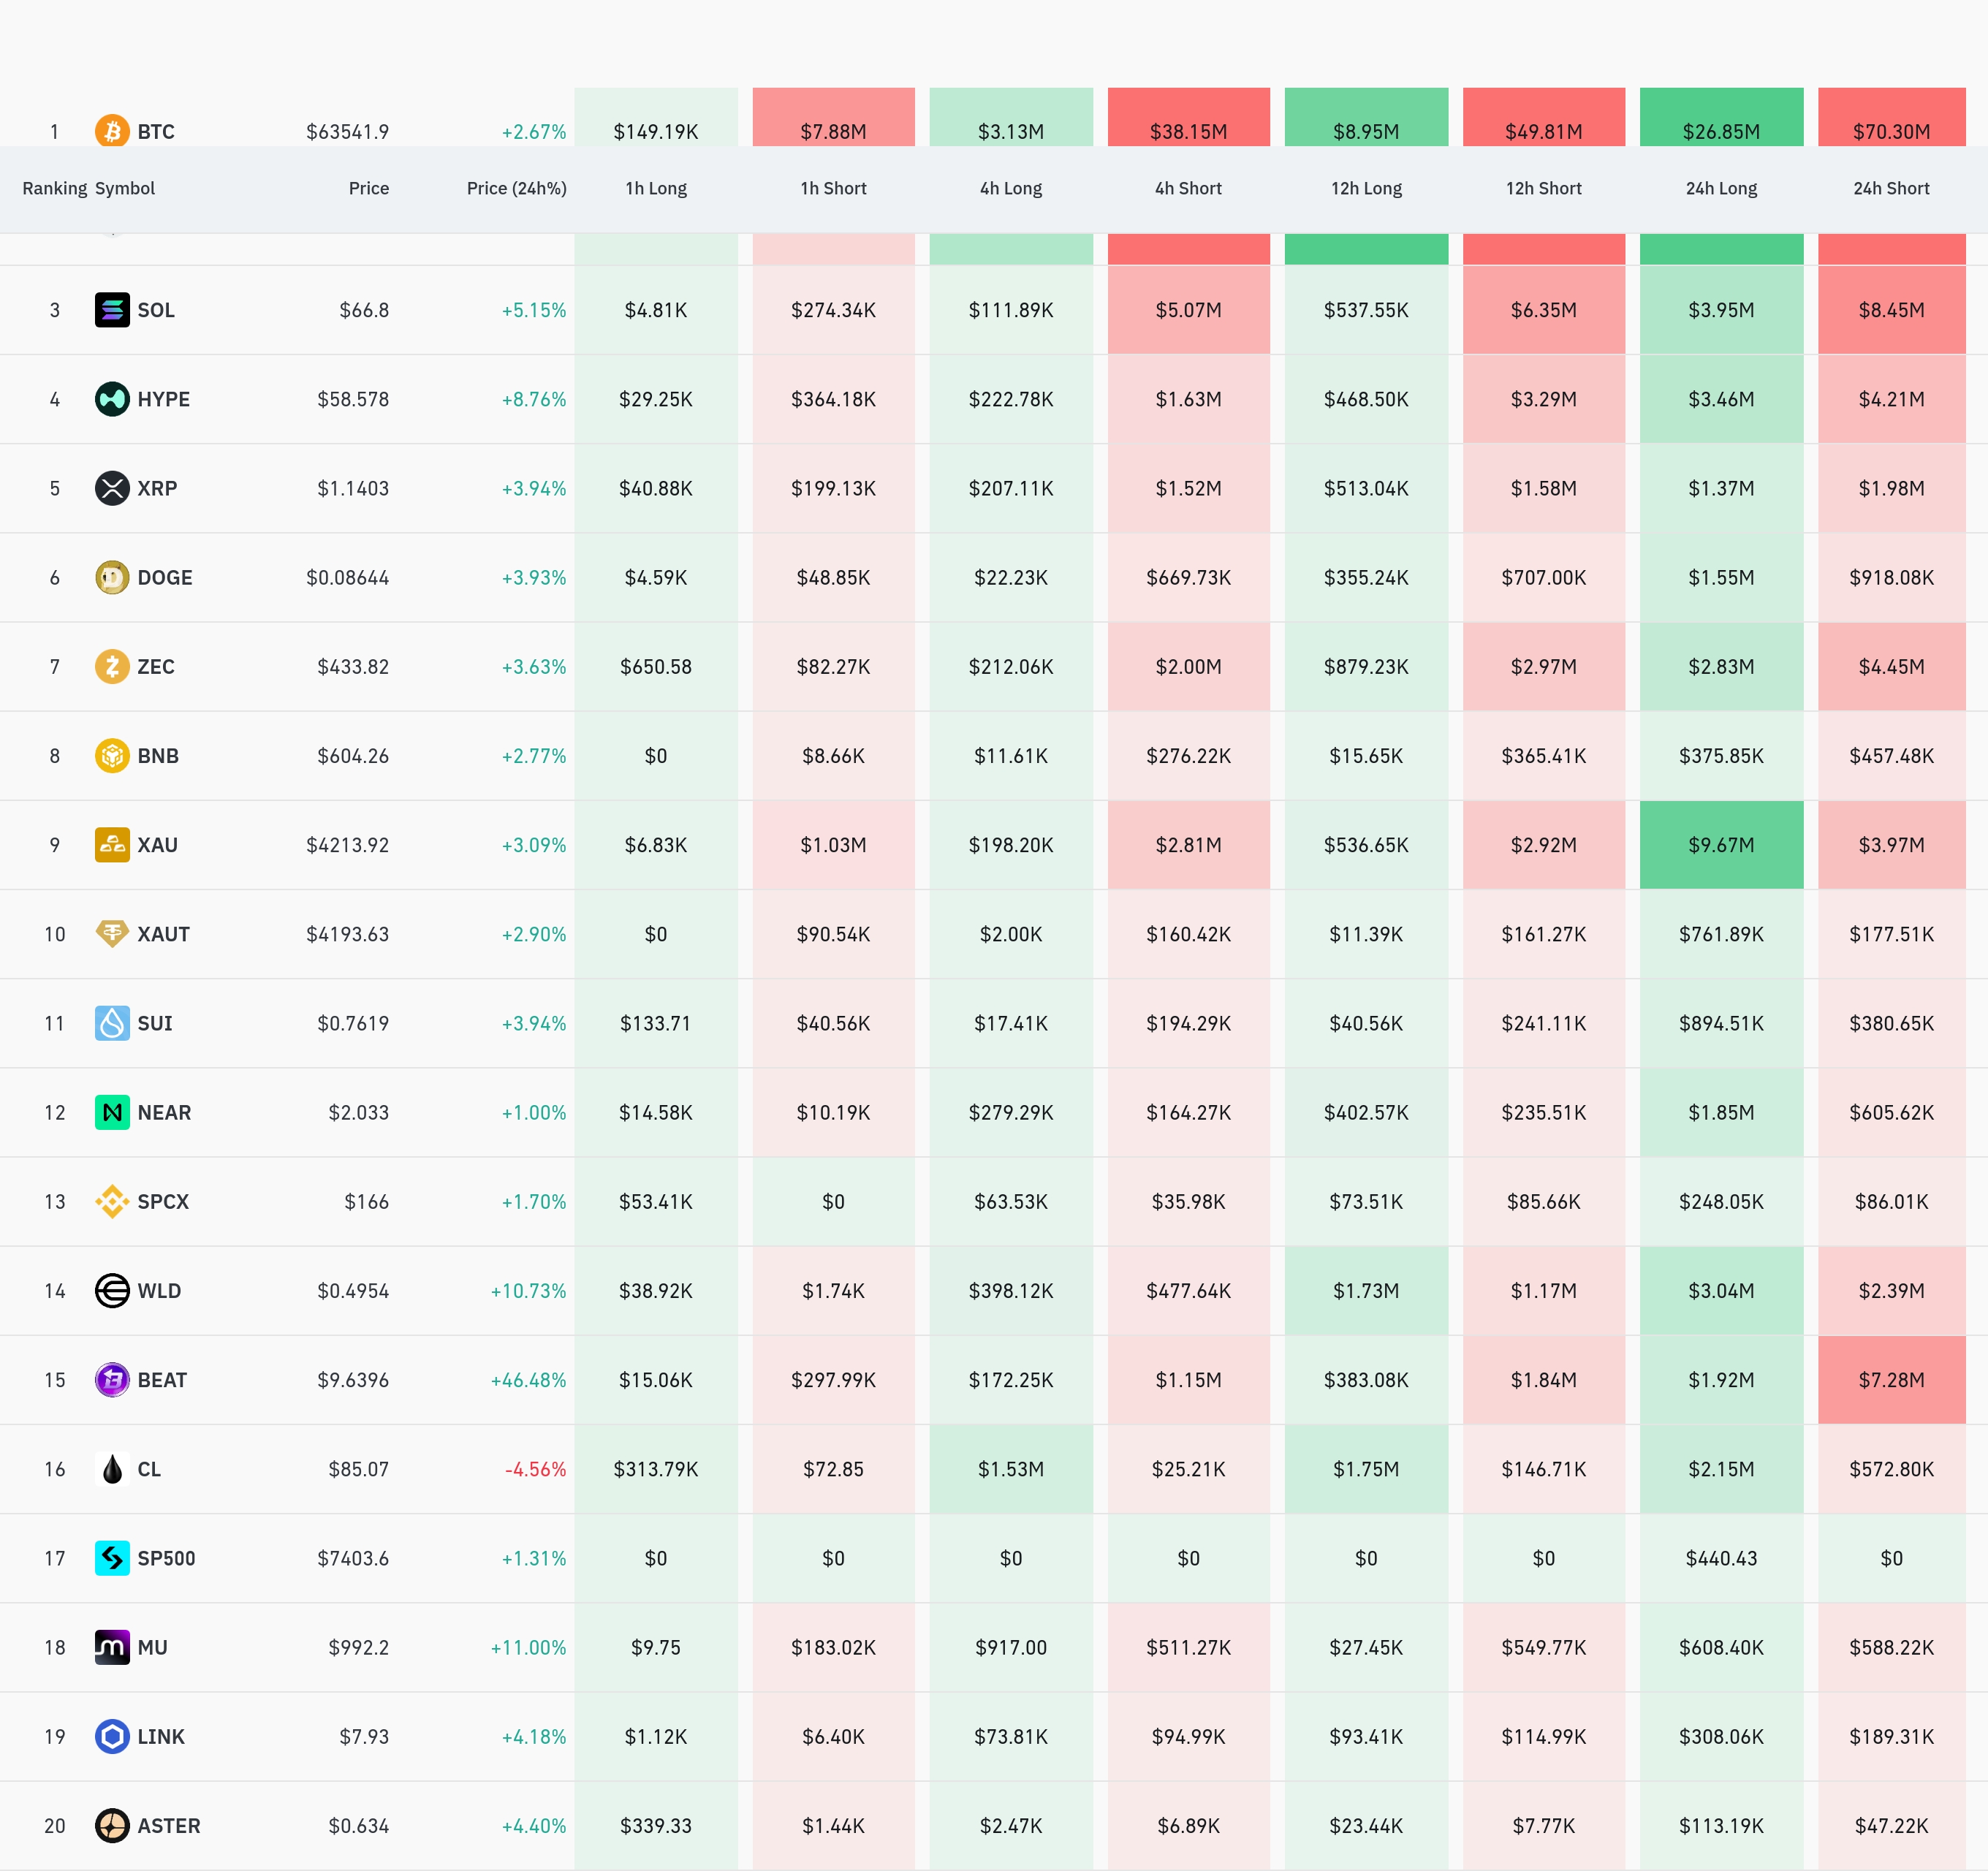The height and width of the screenshot is (1871, 1988).
Task: Select the XRP coin icon
Action: point(112,488)
